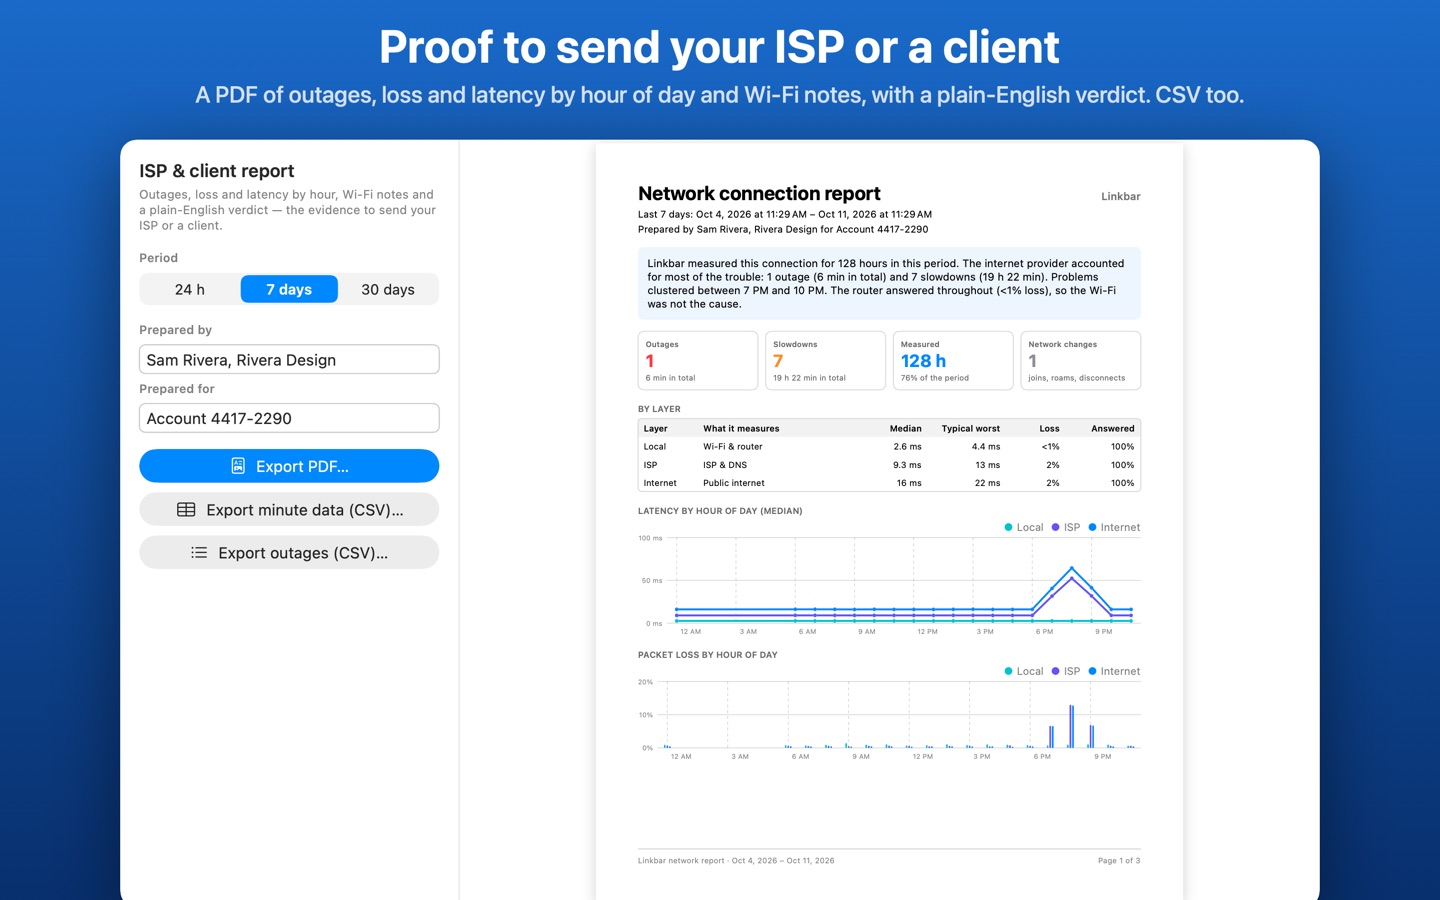Click the Internet layer row name
Image resolution: width=1440 pixels, height=900 pixels.
coord(660,483)
